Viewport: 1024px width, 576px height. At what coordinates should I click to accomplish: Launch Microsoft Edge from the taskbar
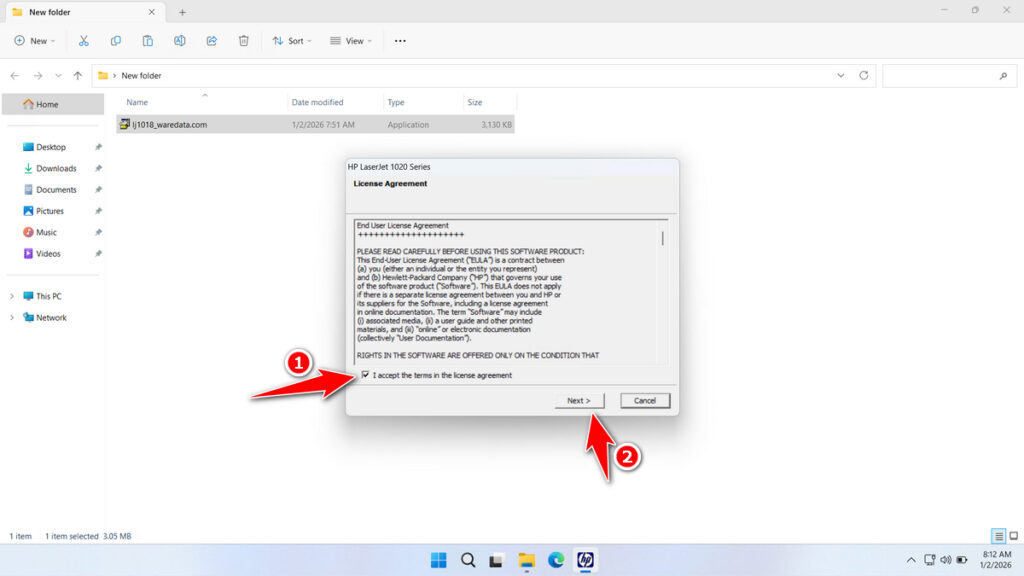click(557, 560)
